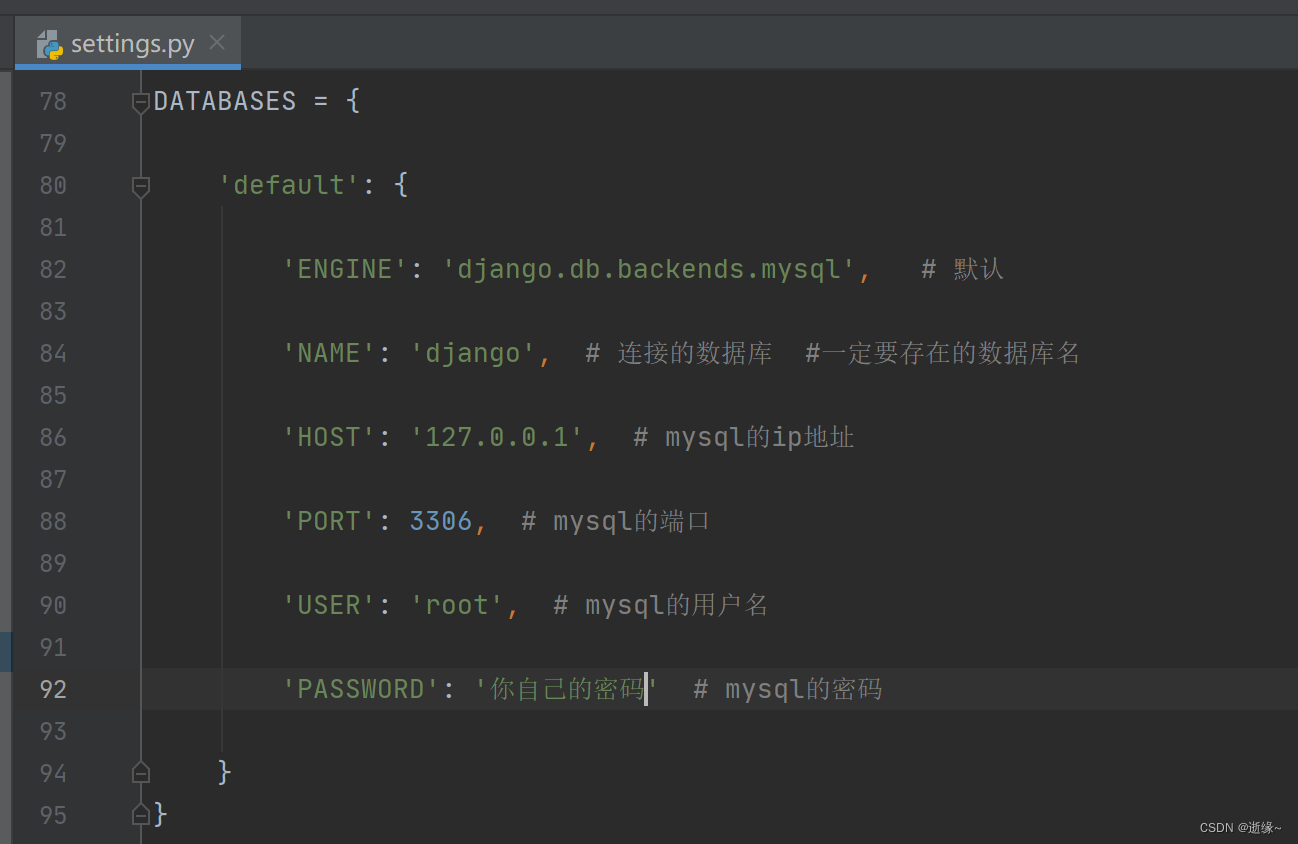
Task: Click the fold-end marker beside line 94
Action: tap(140, 771)
